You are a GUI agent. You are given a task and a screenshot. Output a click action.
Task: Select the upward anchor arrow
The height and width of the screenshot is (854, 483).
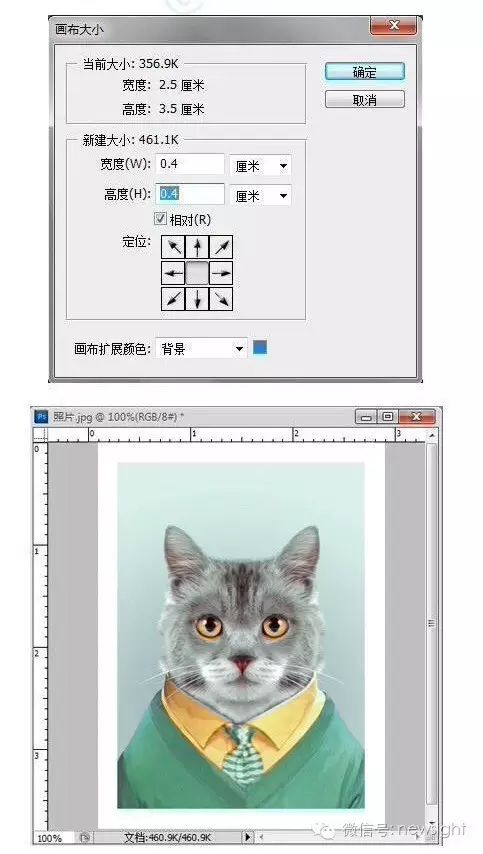click(x=197, y=247)
